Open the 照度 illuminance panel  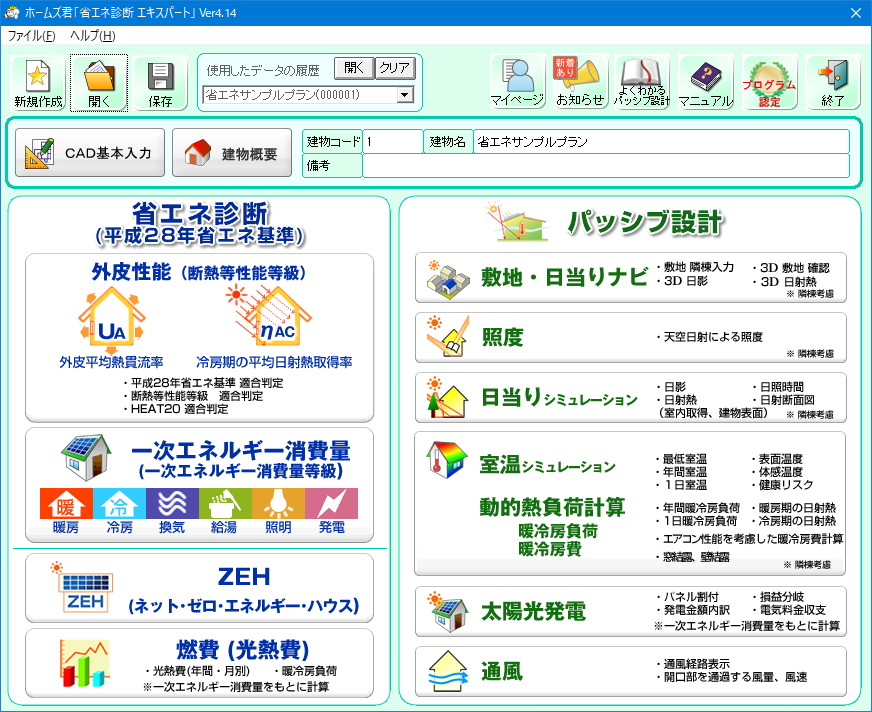point(631,338)
